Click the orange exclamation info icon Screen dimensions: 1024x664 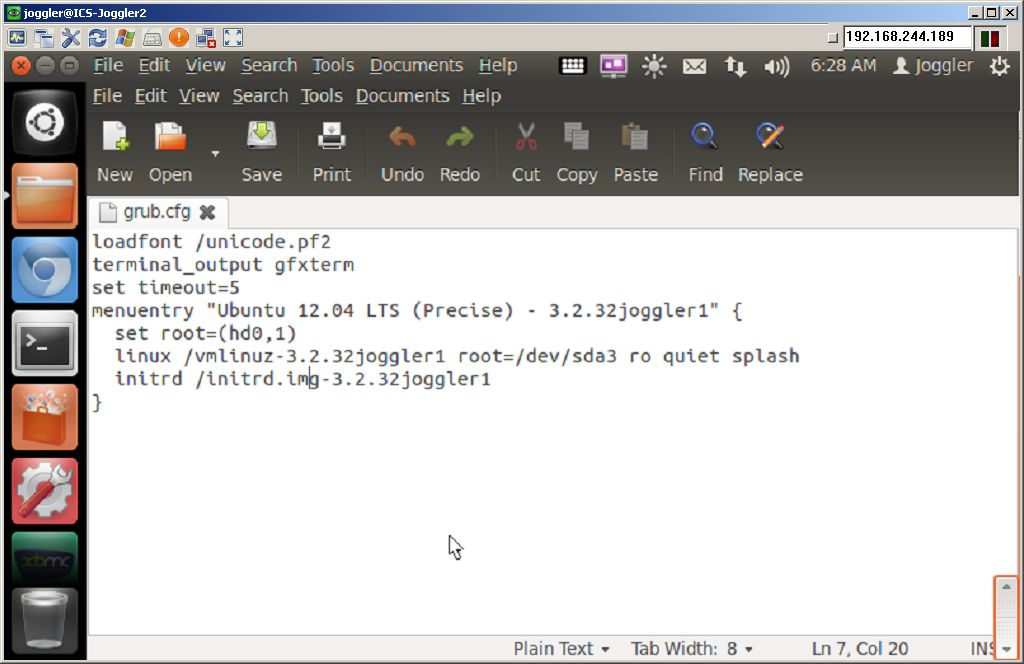click(x=178, y=38)
